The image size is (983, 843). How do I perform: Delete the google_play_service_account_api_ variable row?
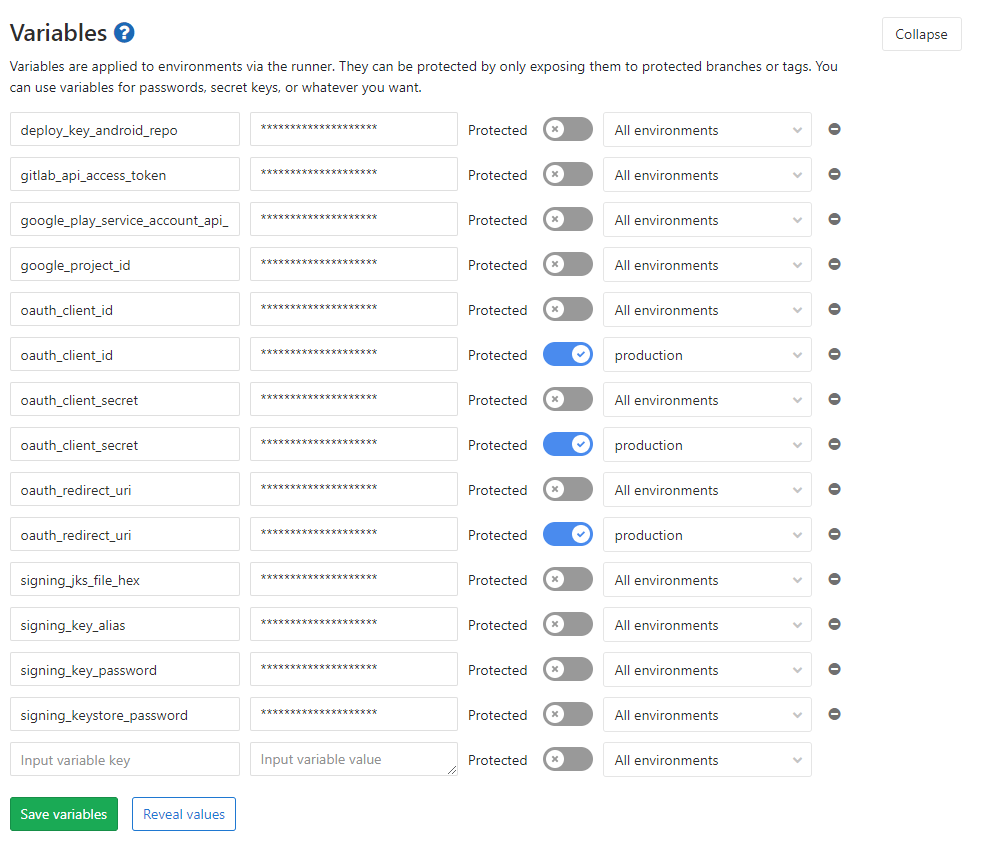coord(834,219)
